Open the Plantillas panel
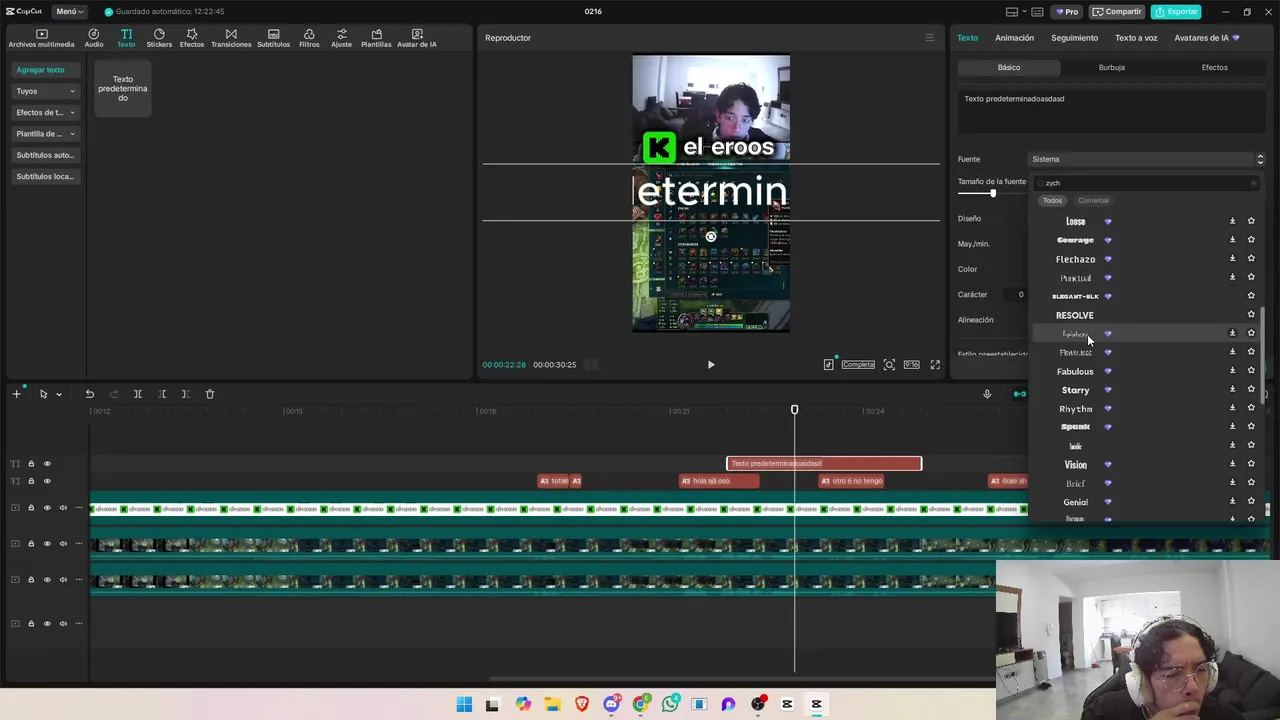 click(x=376, y=38)
